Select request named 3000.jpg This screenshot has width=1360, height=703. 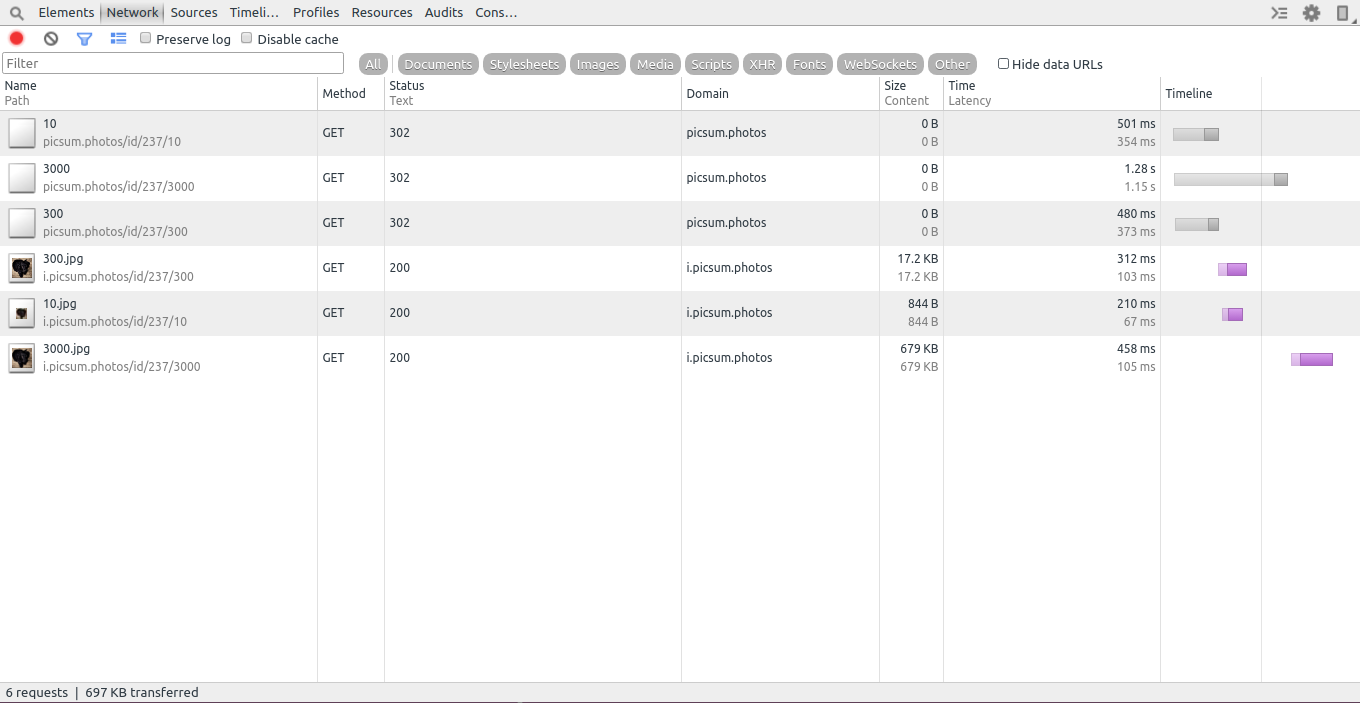pos(66,349)
